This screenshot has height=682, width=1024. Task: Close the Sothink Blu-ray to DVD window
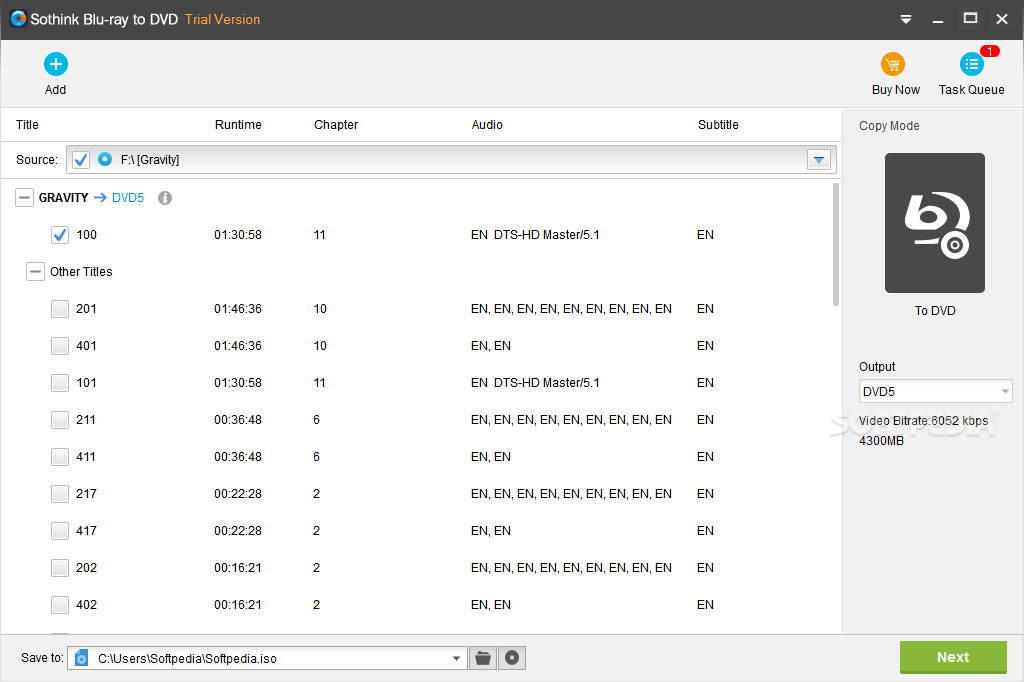1002,19
